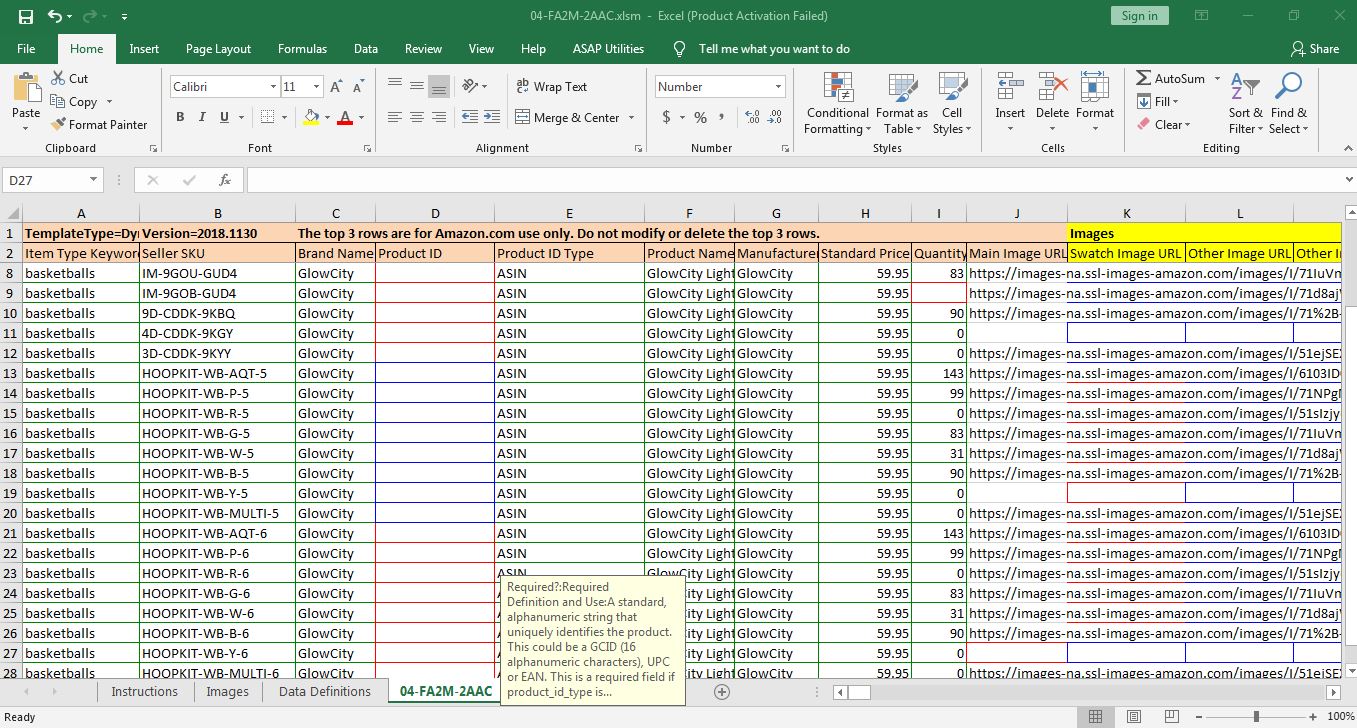The height and width of the screenshot is (728, 1357).
Task: Toggle Wrap Text for cells
Action: (x=551, y=87)
